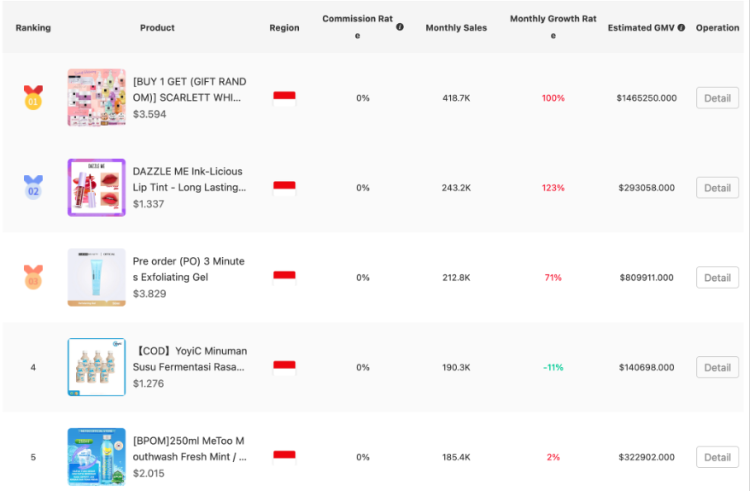Click the gold rank 01 medal icon
This screenshot has width=750, height=491.
33,98
